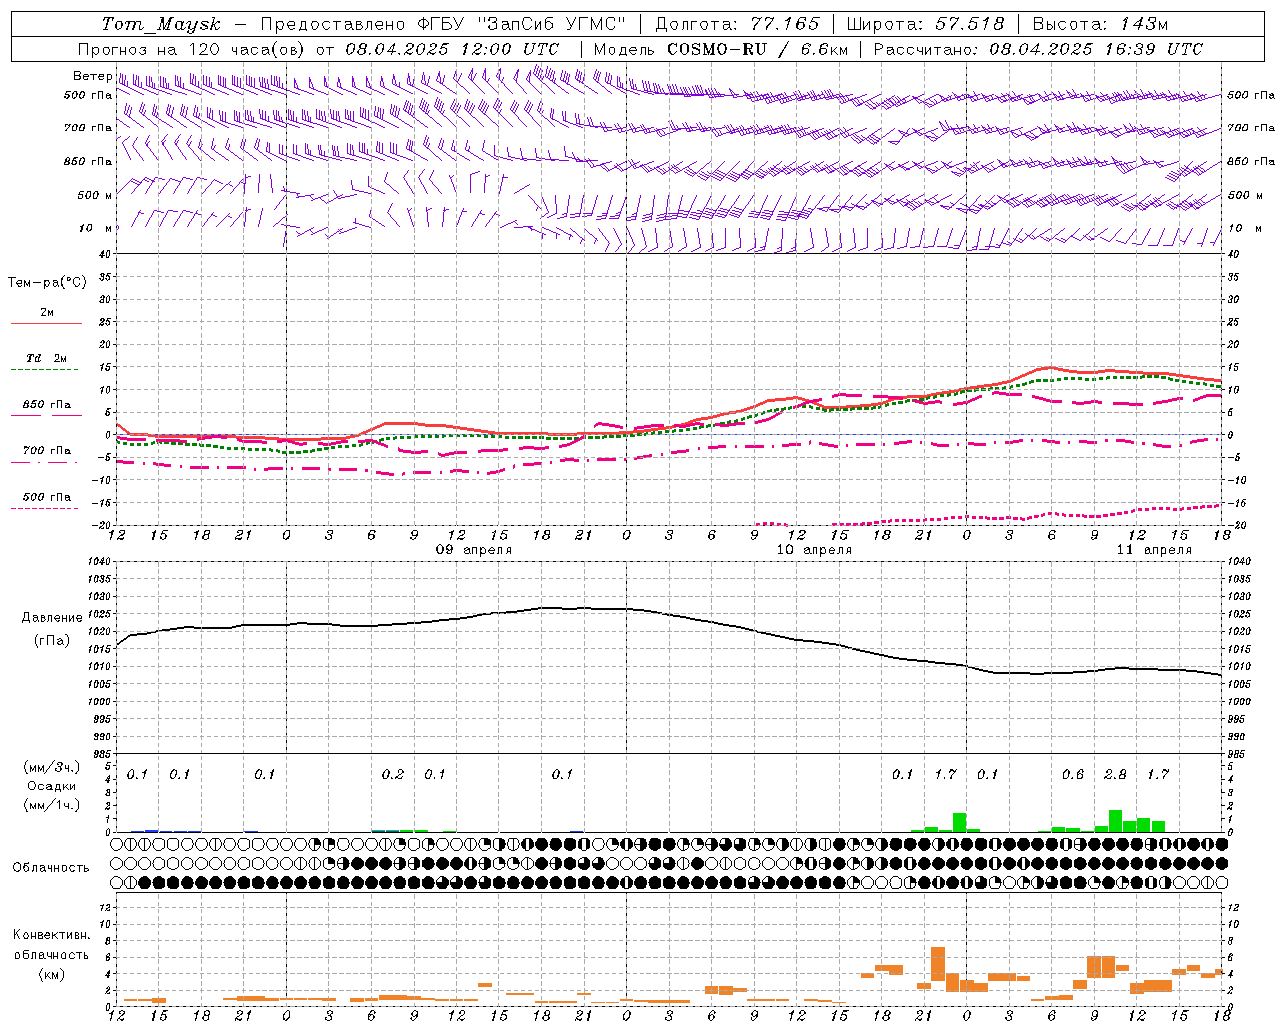The width and height of the screenshot is (1280, 1024).
Task: Select the "2.8" precipitation amount value
Action: click(x=1115, y=775)
